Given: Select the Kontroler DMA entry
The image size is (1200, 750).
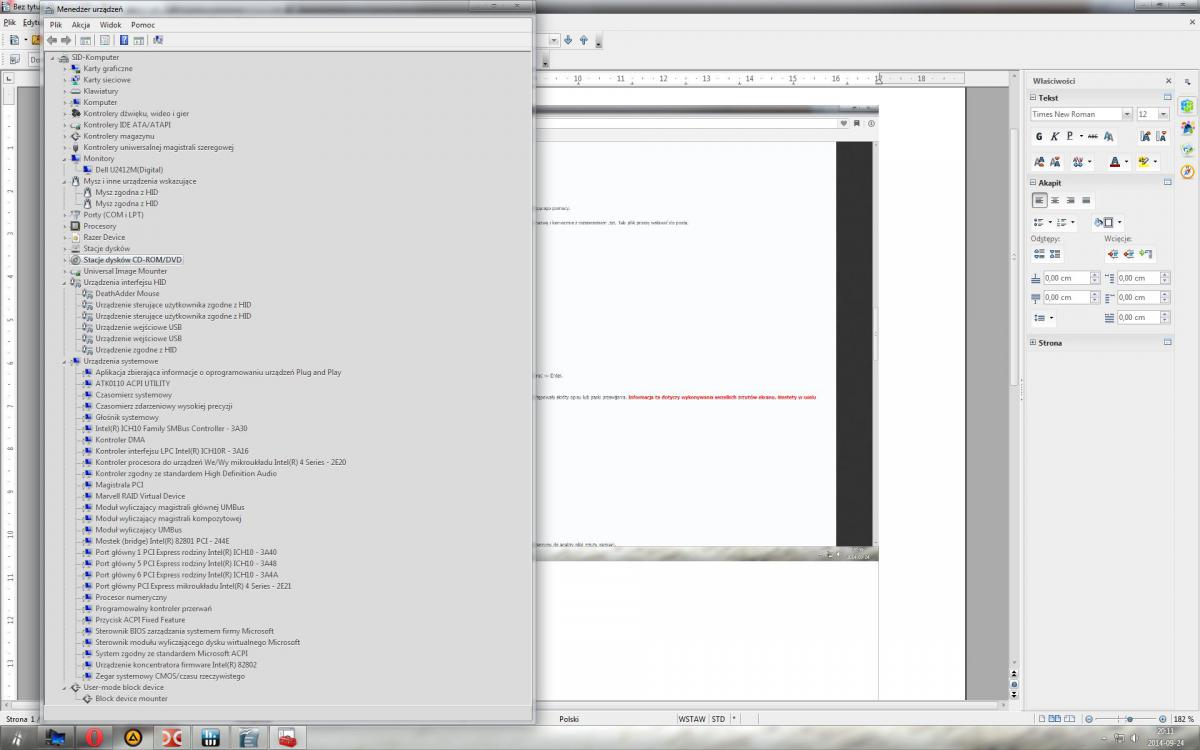Looking at the screenshot, I should (x=119, y=440).
